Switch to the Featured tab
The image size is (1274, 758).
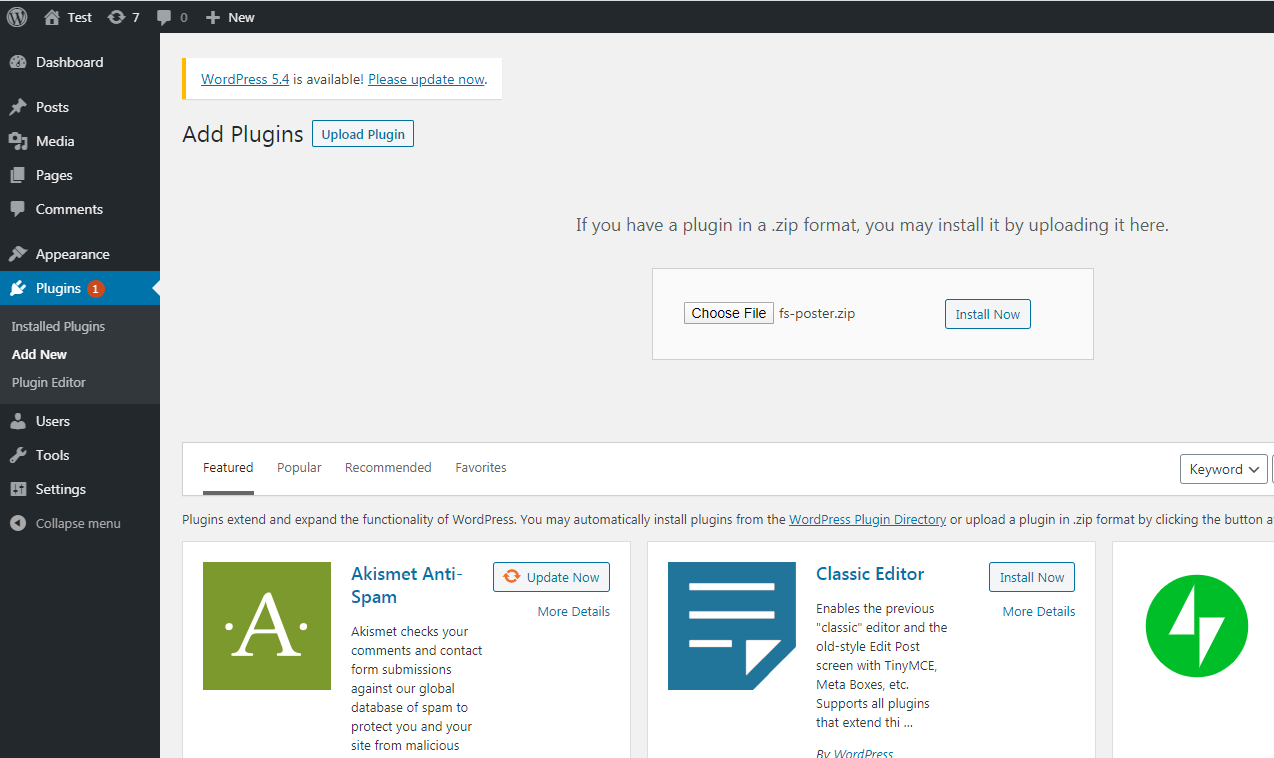(228, 467)
